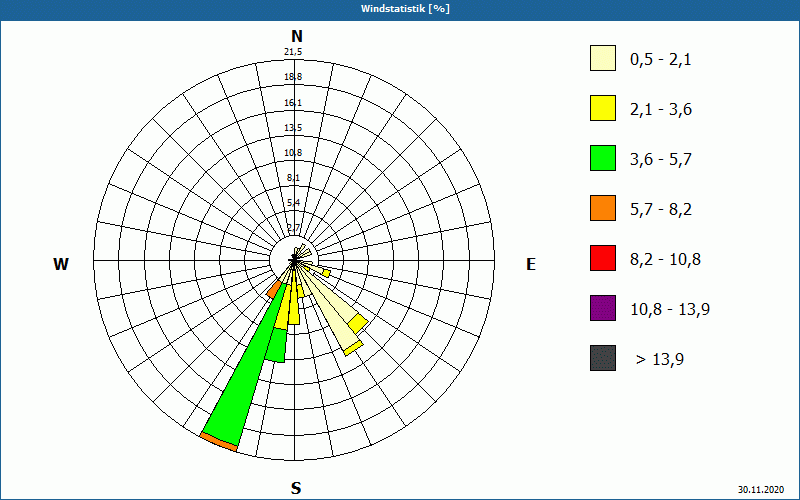Screen dimensions: 800x500
Task: Click the legend label "0,5 - 2,1"
Action: tap(661, 60)
